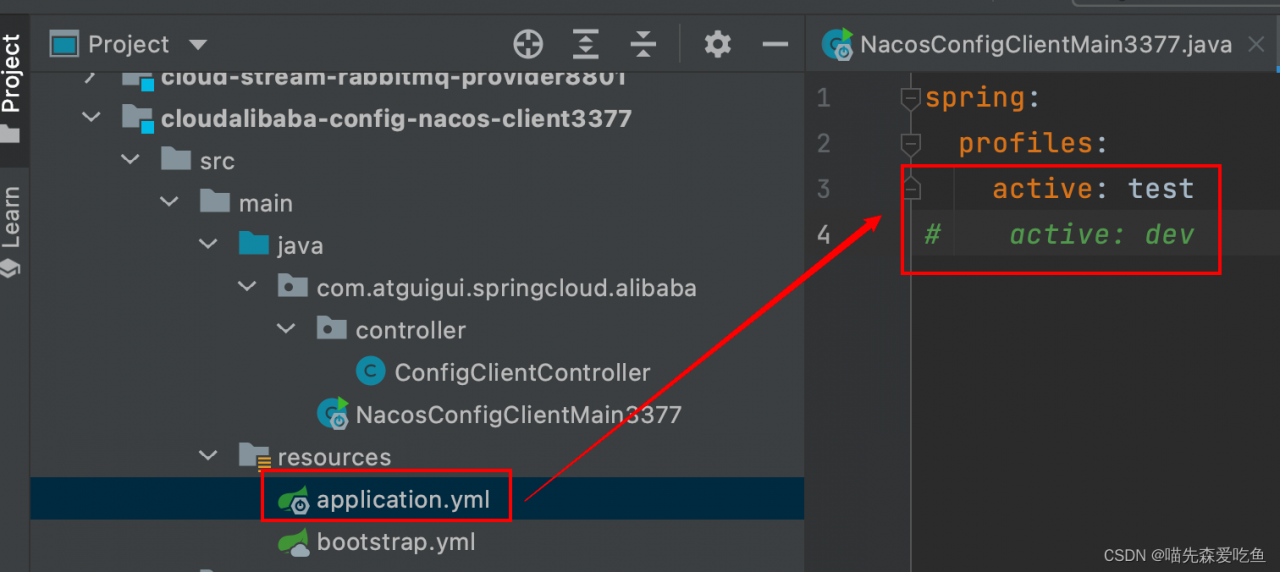
Task: Select application.yml in the tree
Action: click(x=403, y=499)
